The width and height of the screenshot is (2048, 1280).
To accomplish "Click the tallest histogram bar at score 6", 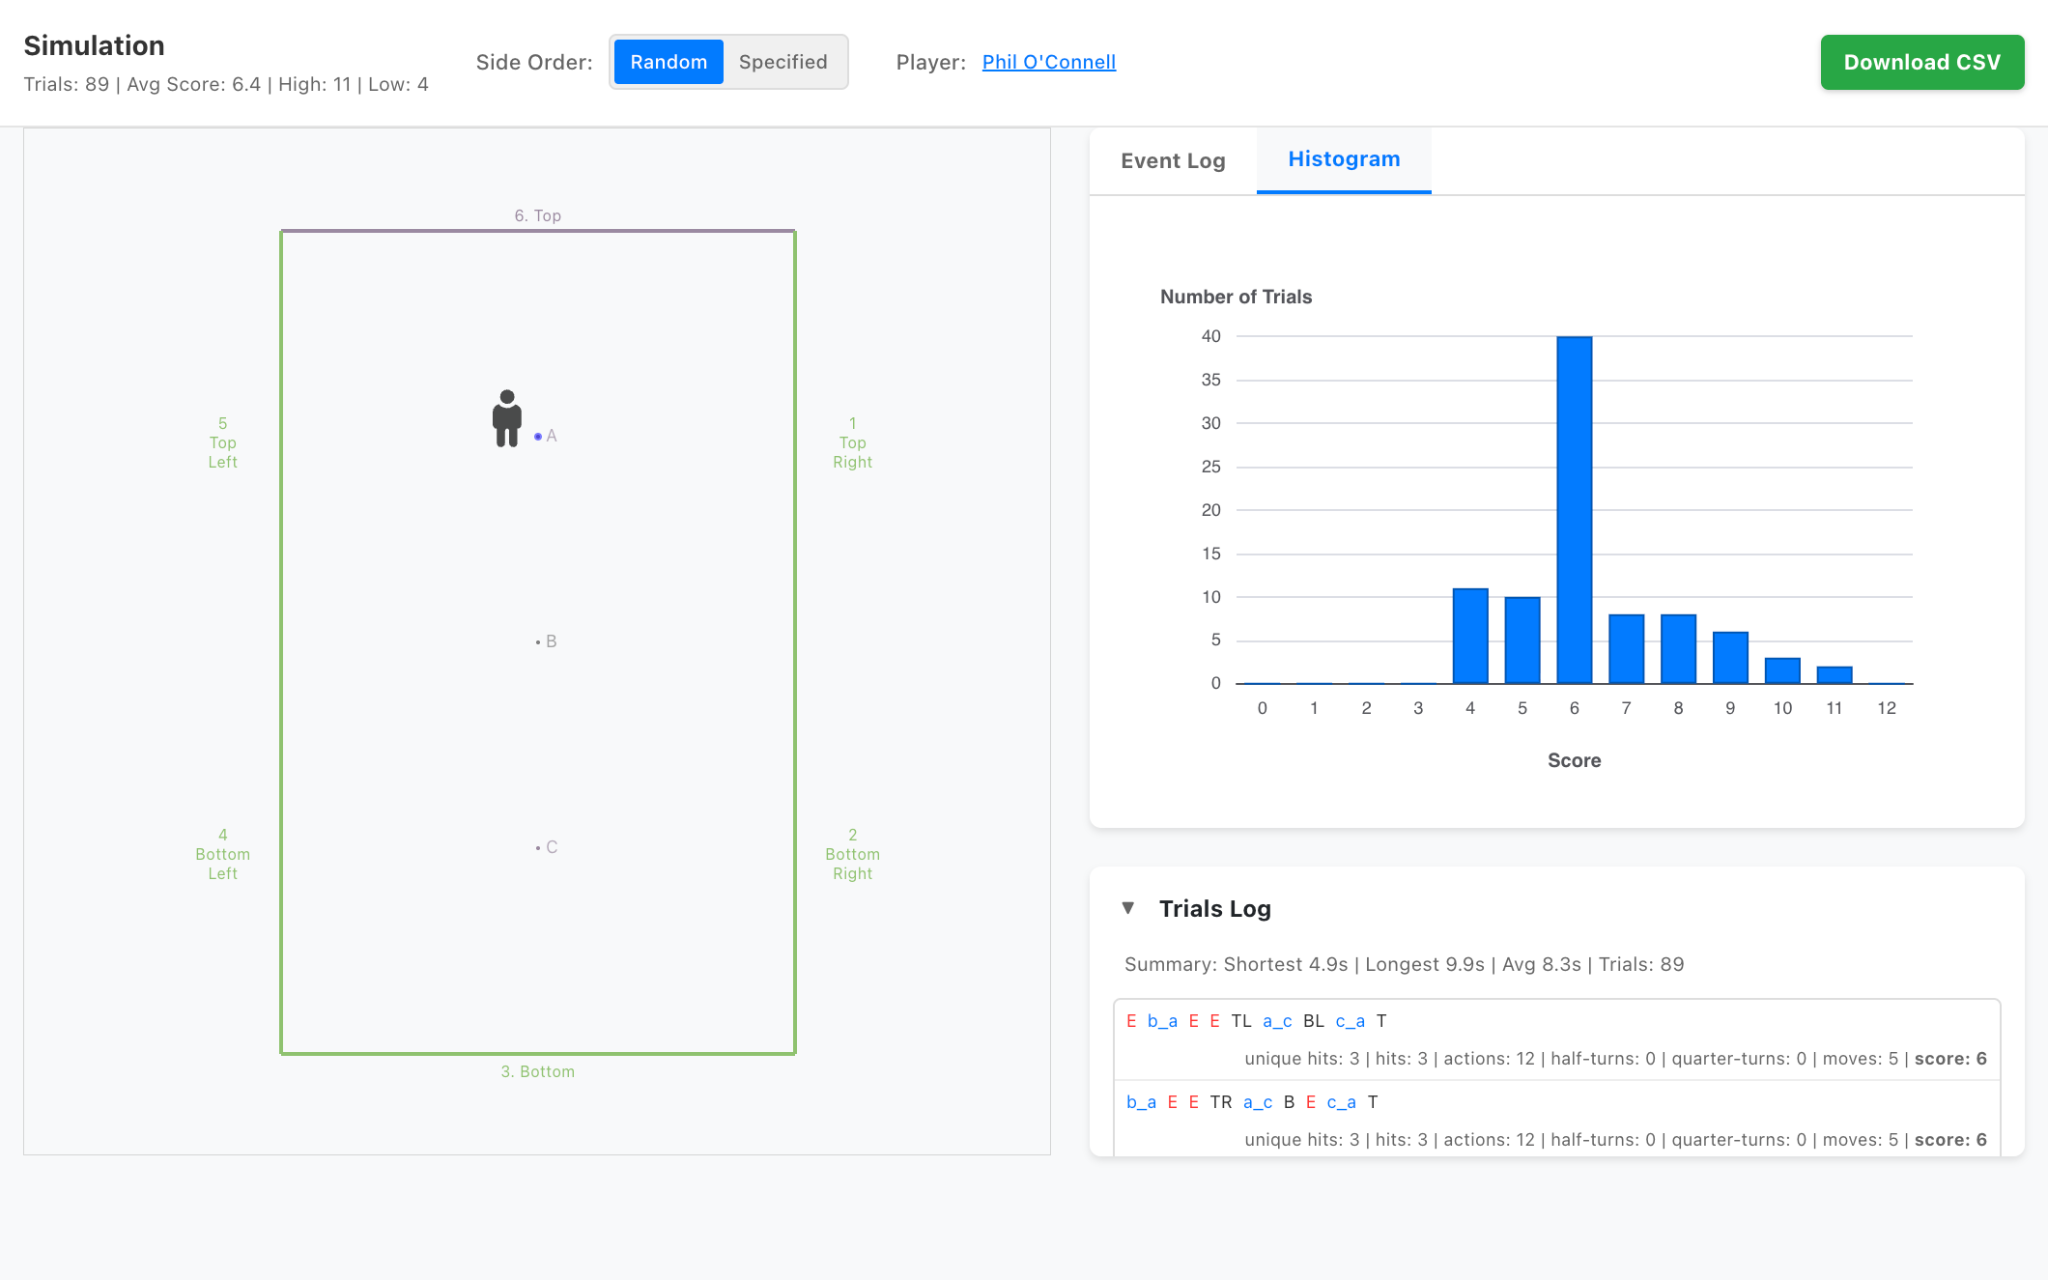I will click(1574, 500).
